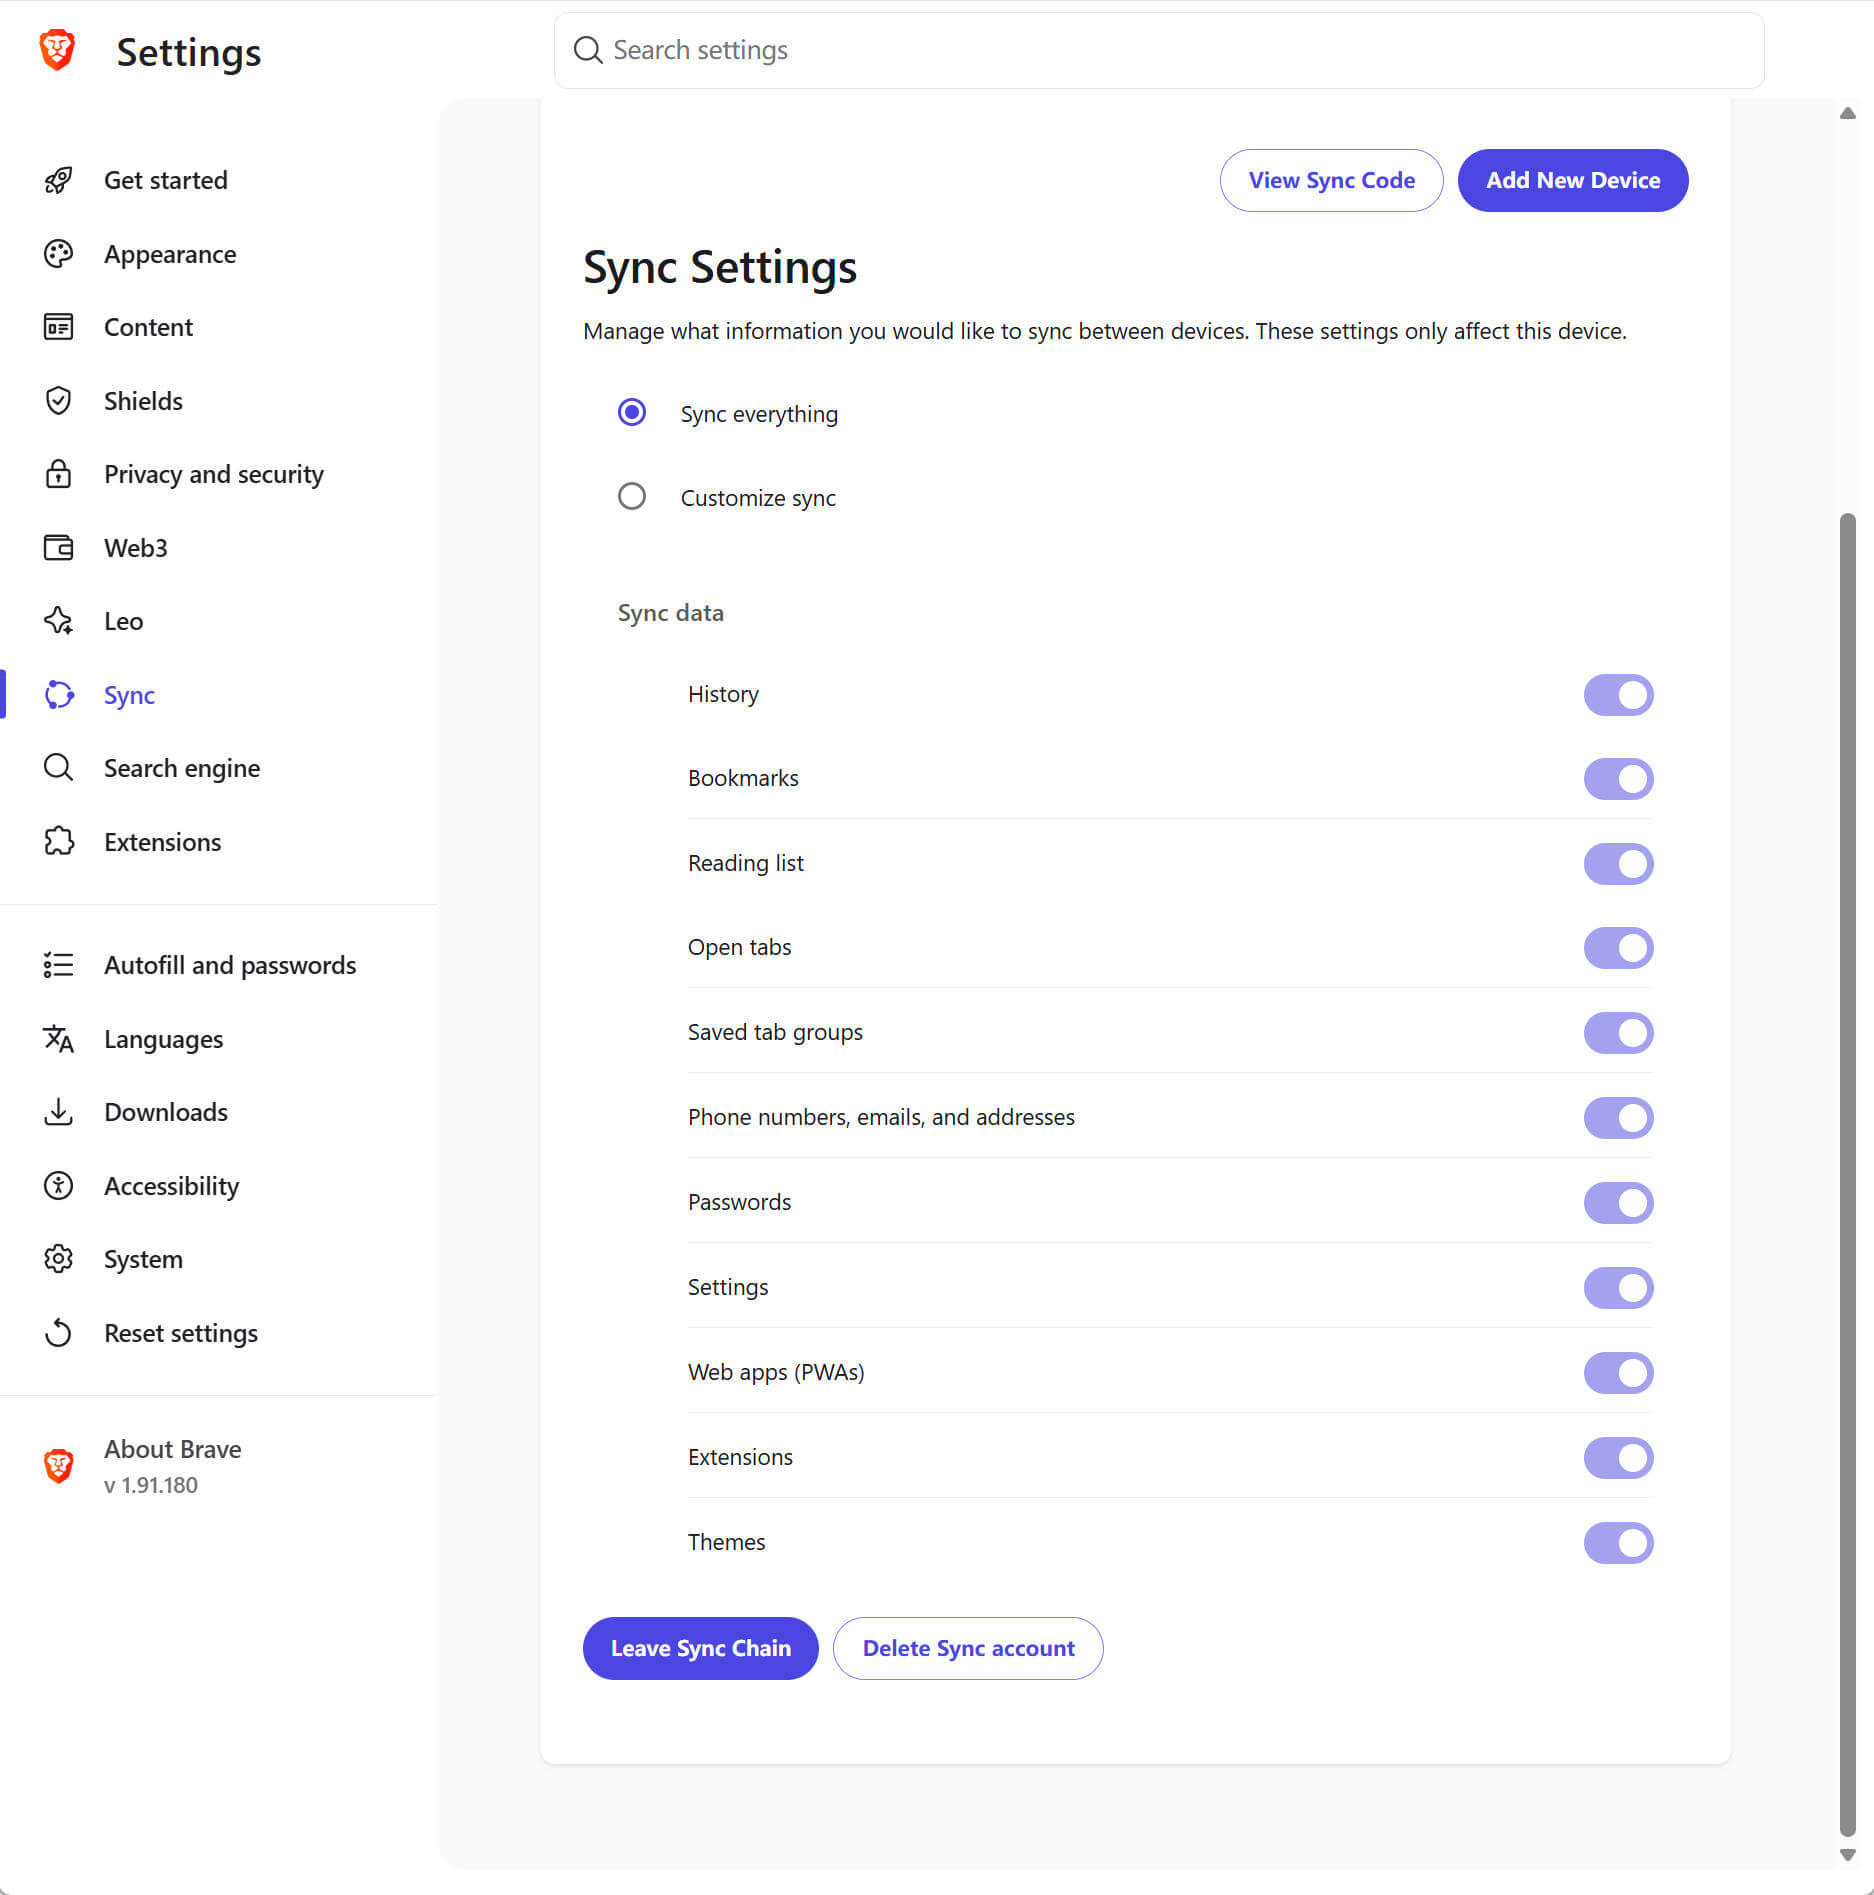Toggle Reading list sync switch

(1618, 864)
